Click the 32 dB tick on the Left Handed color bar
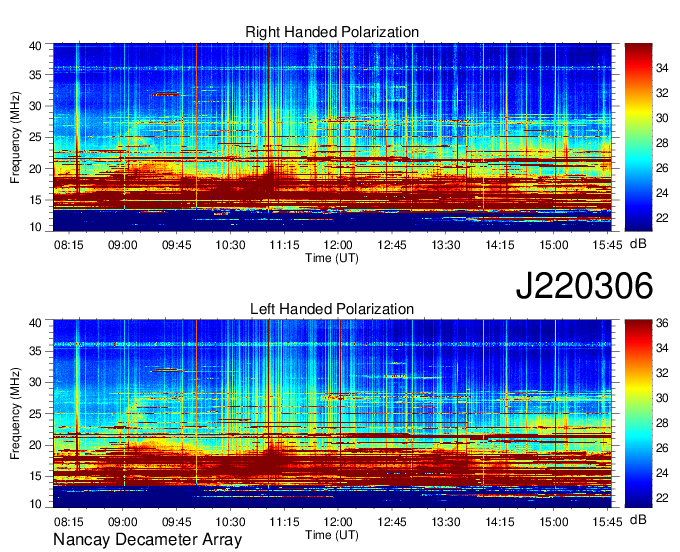The image size is (680, 552). pos(662,373)
